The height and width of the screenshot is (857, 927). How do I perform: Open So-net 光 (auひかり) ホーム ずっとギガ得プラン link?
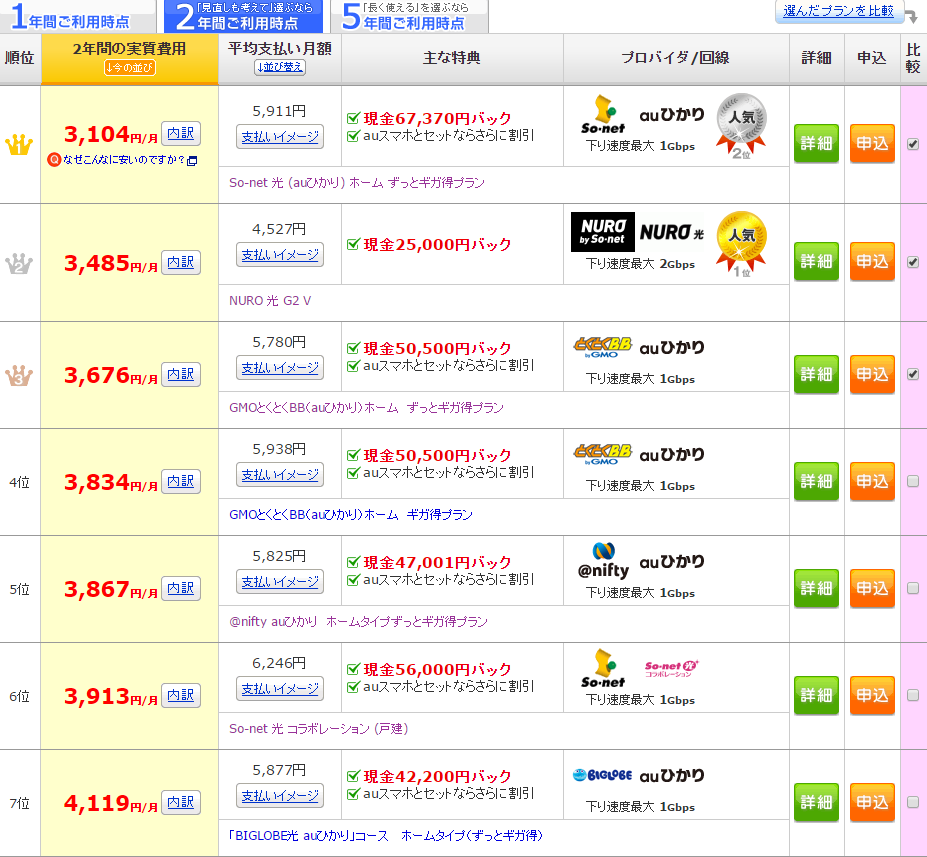(357, 183)
